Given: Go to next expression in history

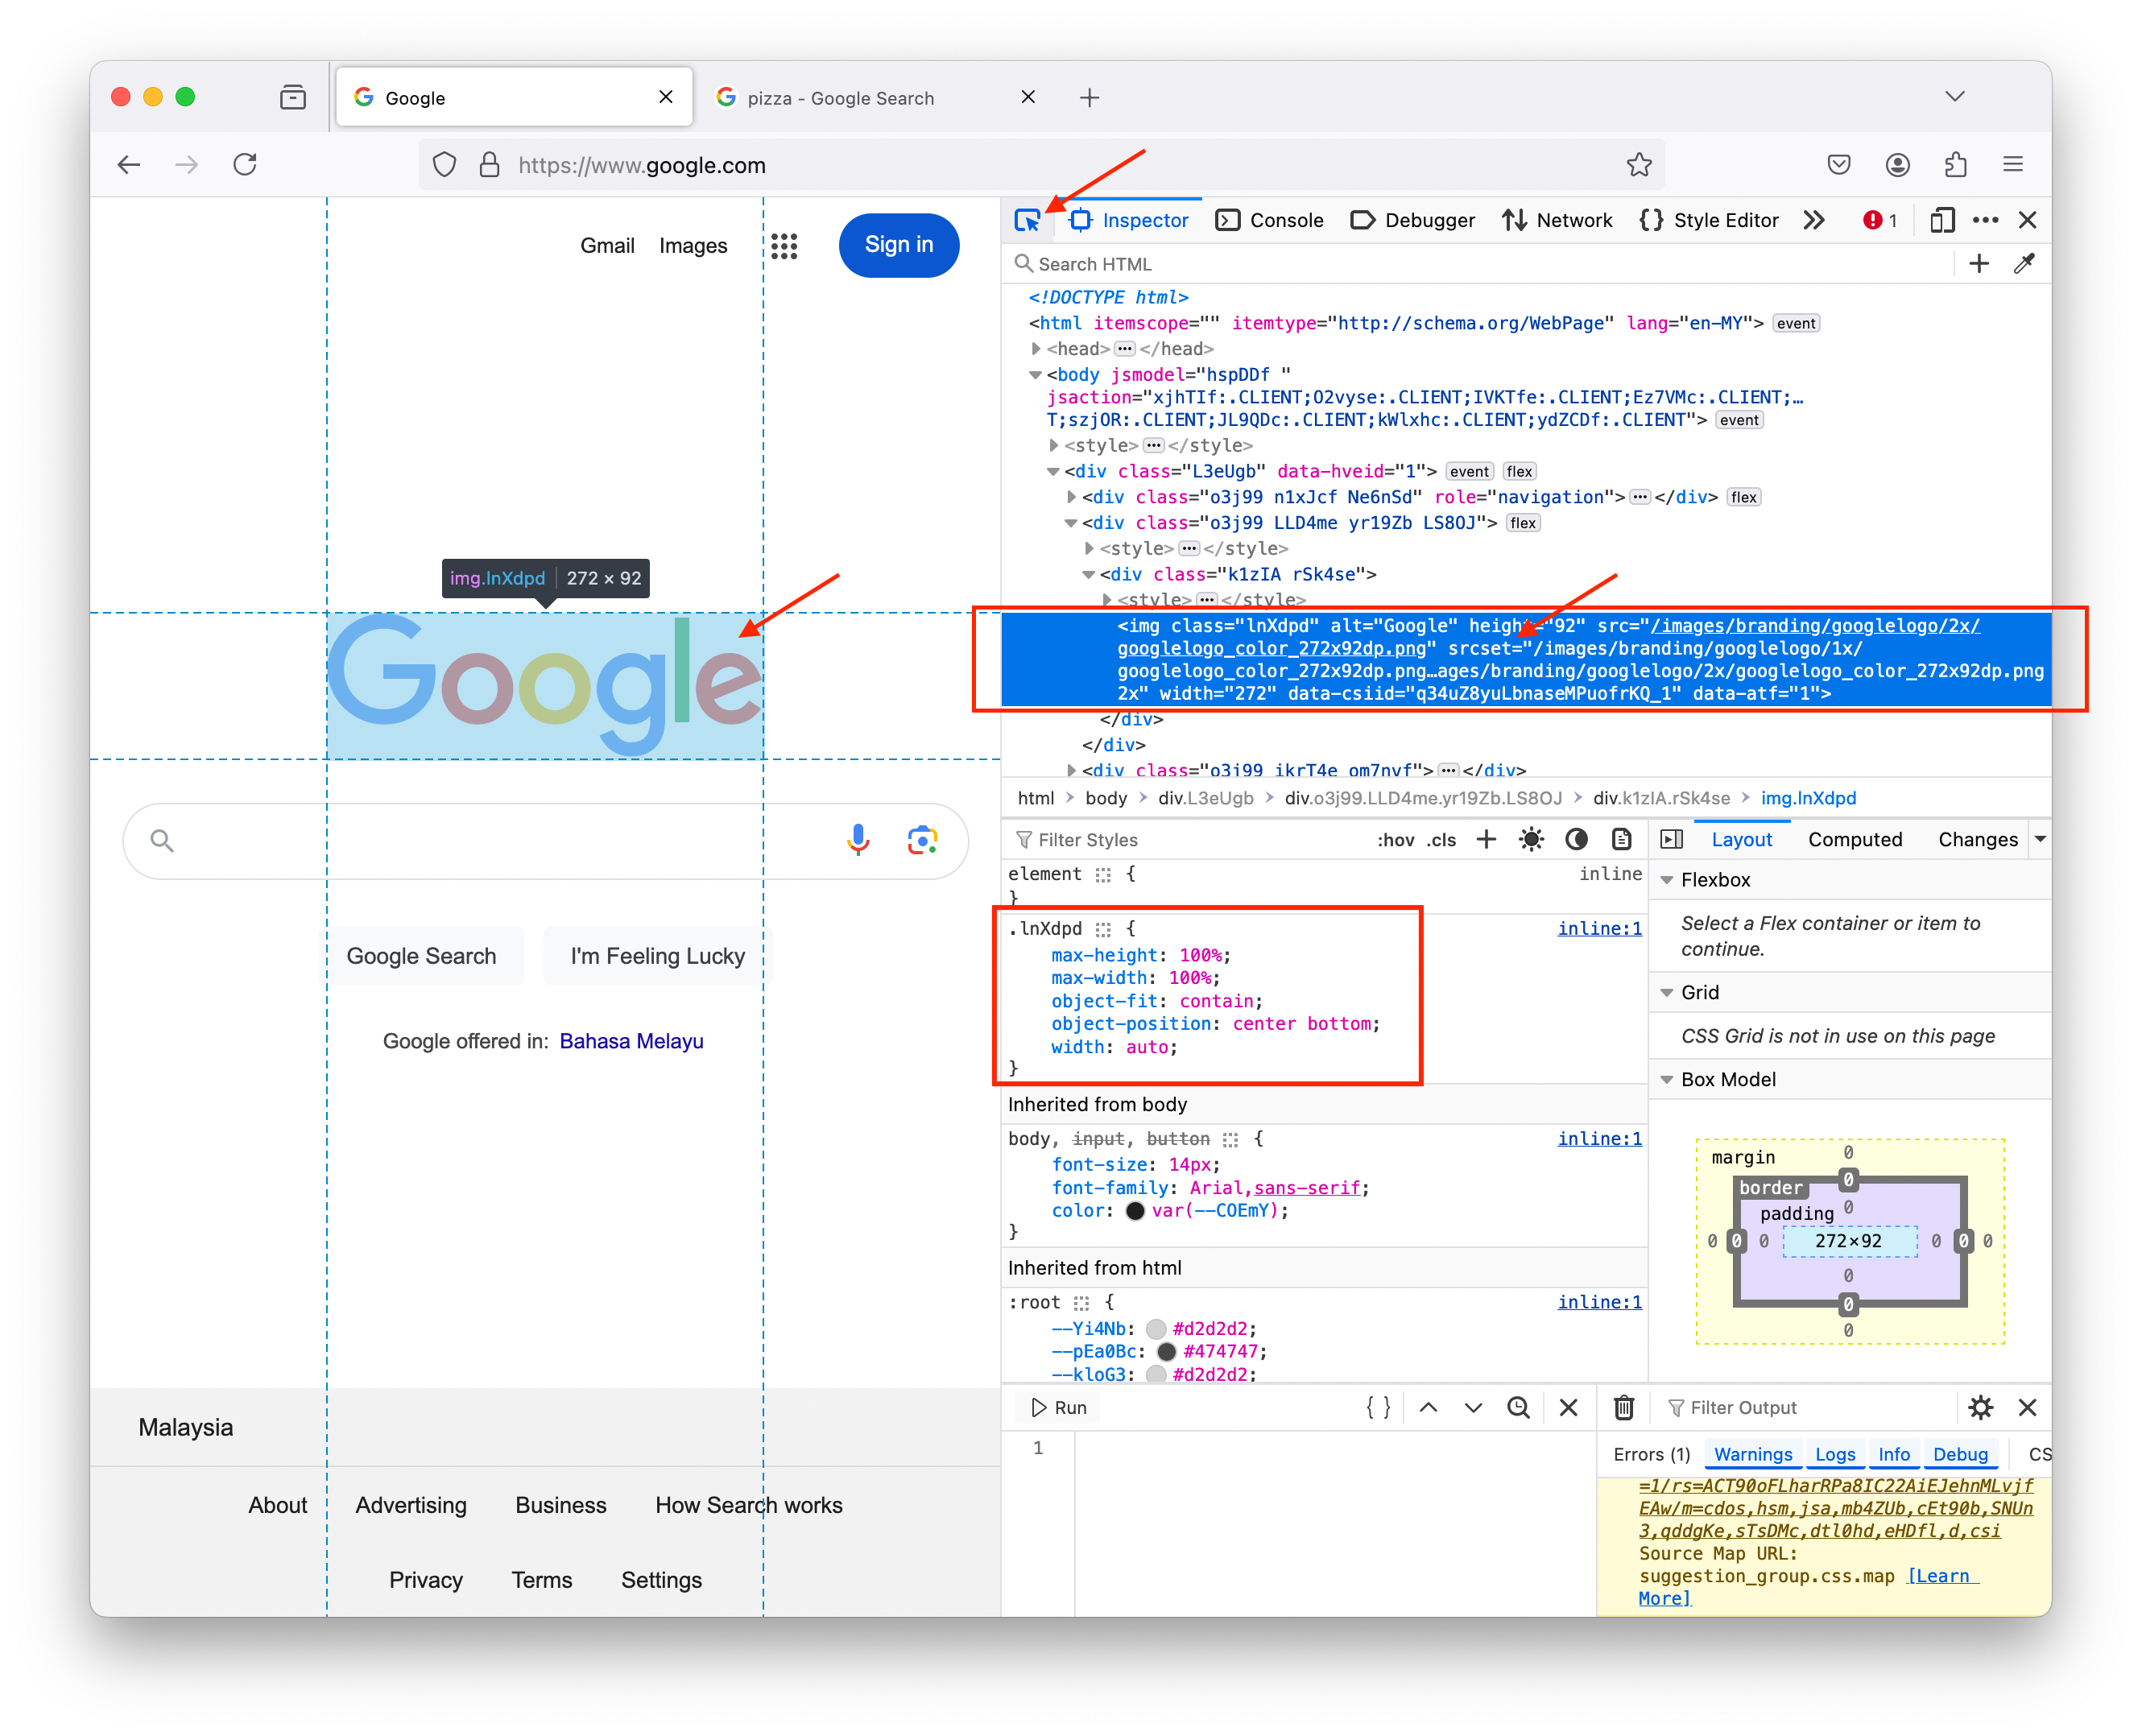Looking at the screenshot, I should (1473, 1407).
